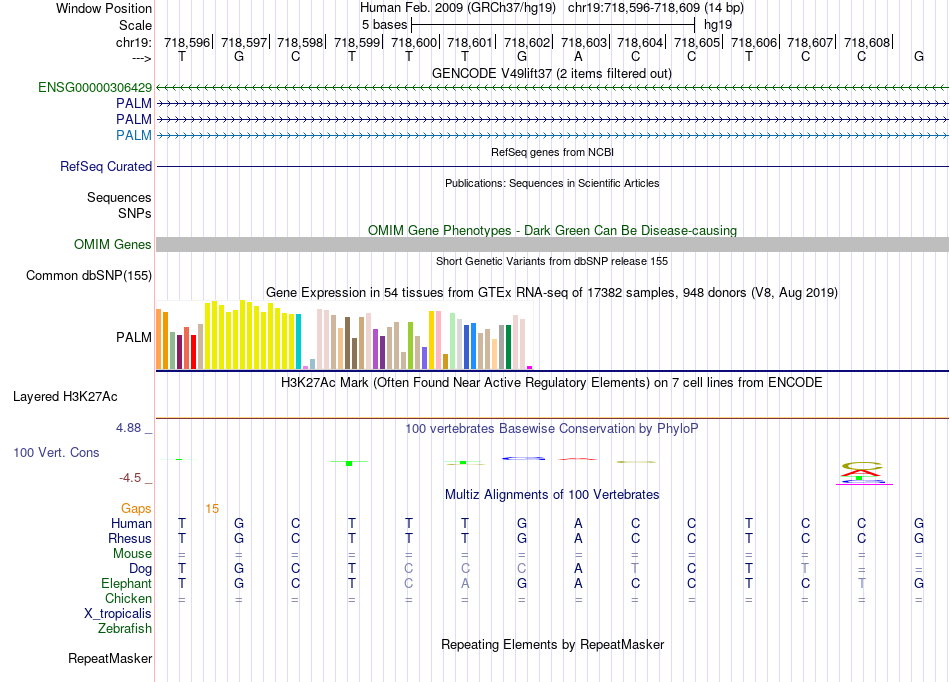Screen dimensions: 950x682
Task: Select the 'chr19:' ruler label
Action: point(133,42)
